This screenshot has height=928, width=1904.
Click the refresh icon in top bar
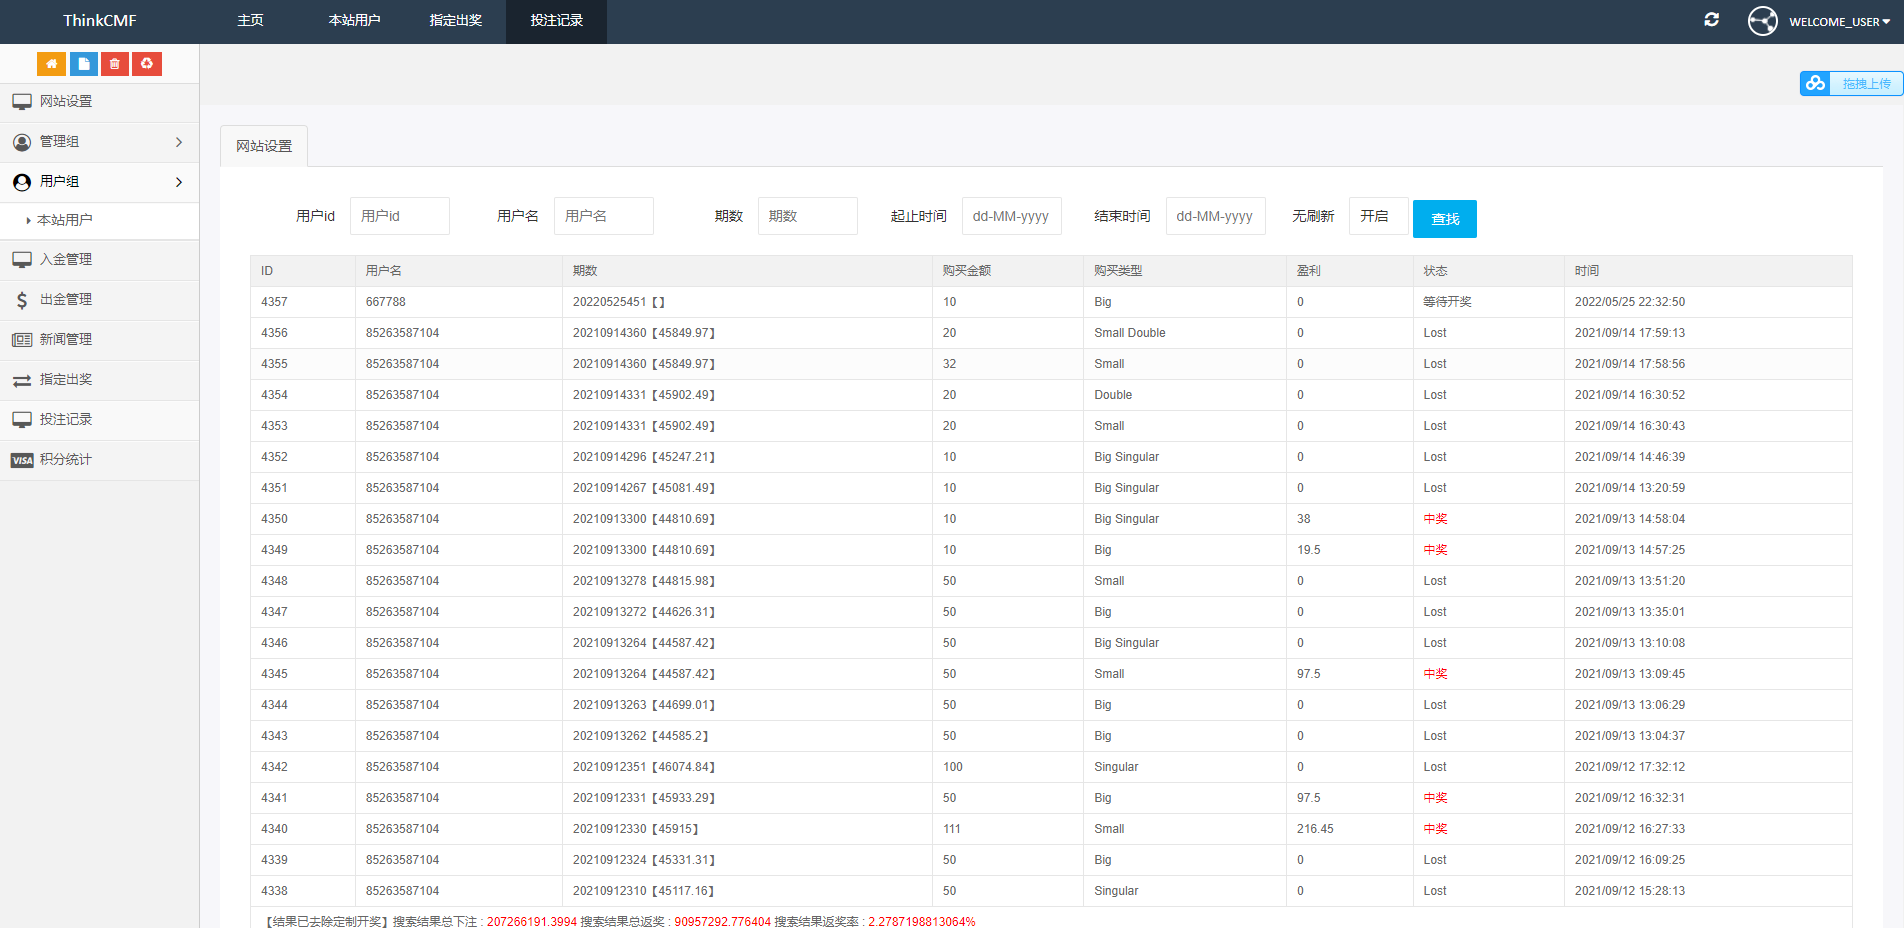(1711, 20)
